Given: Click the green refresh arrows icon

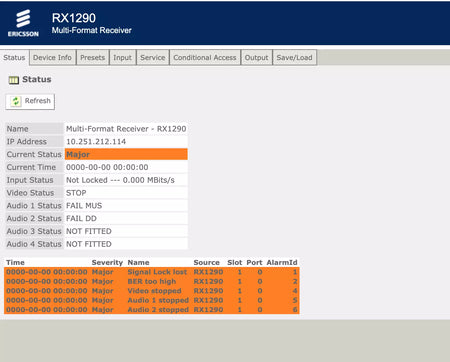Looking at the screenshot, I should click(16, 101).
